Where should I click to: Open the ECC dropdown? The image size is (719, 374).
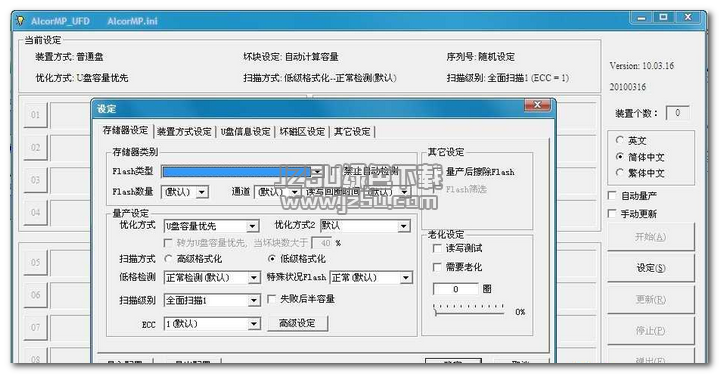[254, 324]
